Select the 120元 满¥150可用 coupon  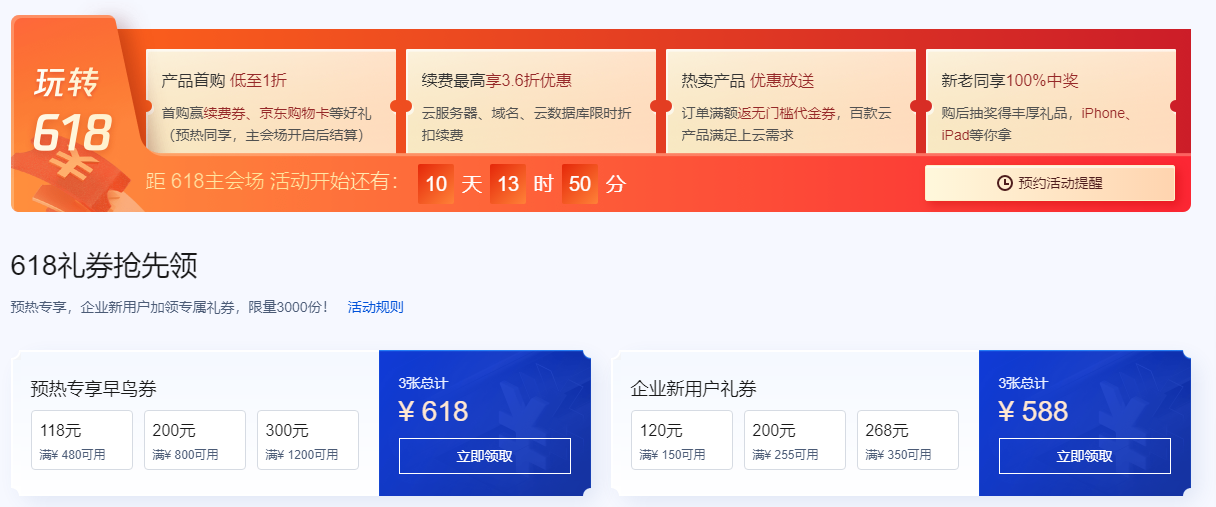tap(682, 440)
